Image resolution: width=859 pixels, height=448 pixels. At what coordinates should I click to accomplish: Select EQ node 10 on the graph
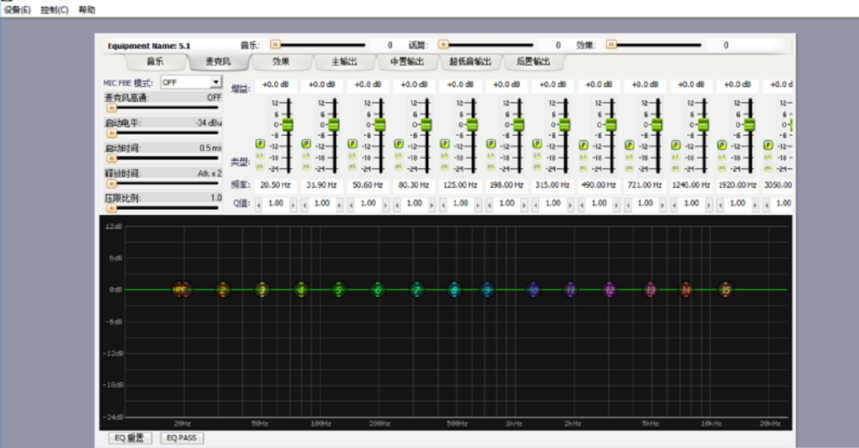(534, 290)
